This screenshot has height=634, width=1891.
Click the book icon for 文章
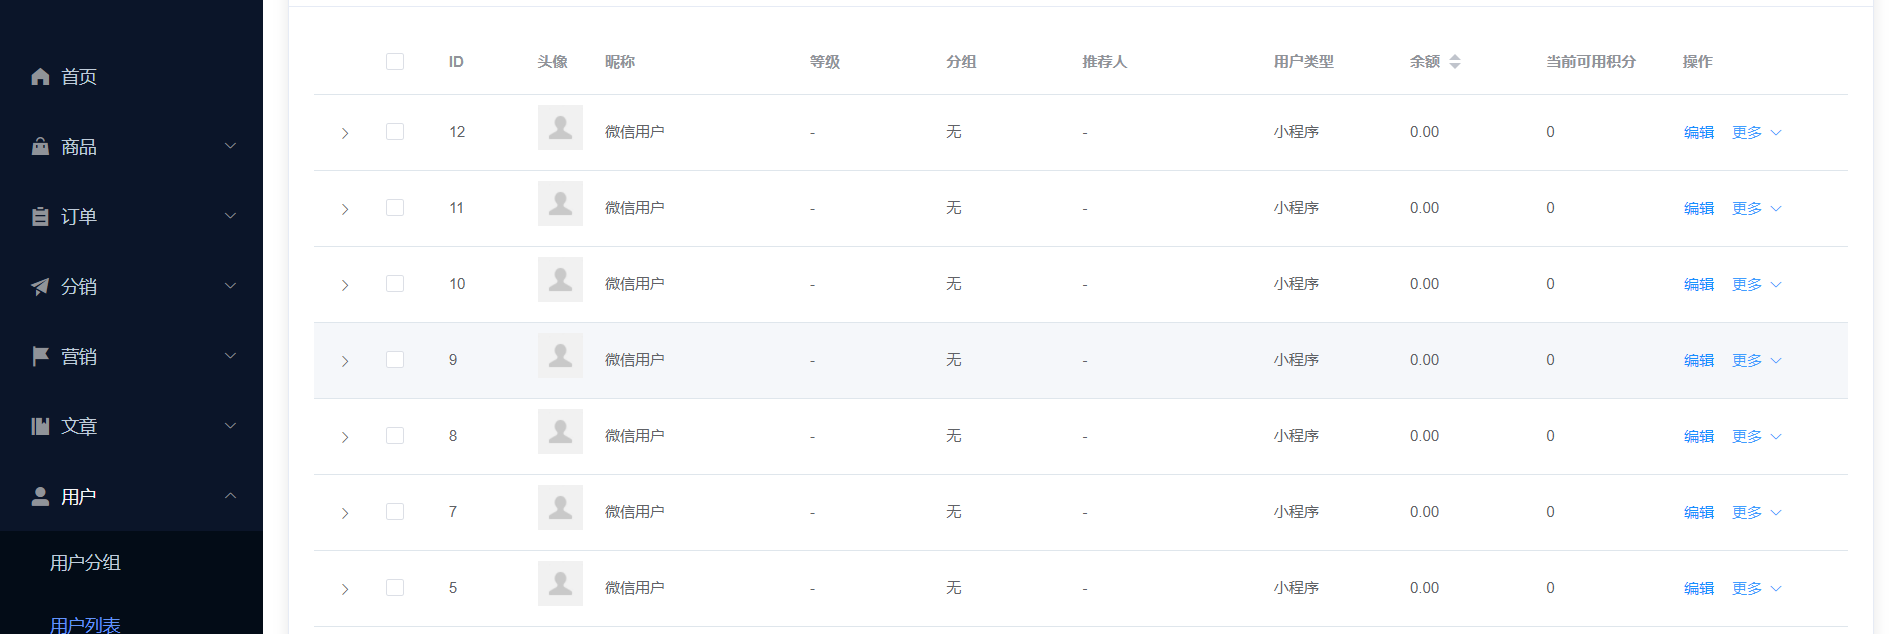tap(40, 426)
